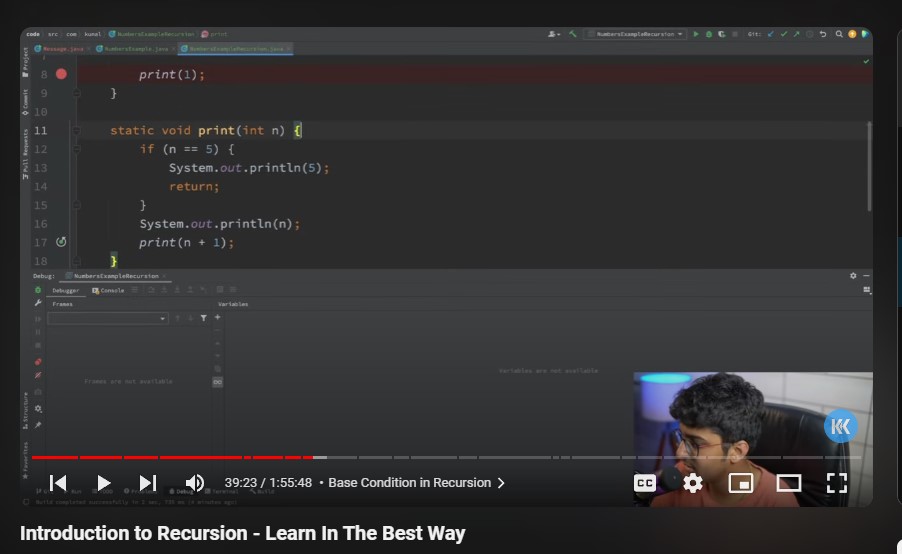The height and width of the screenshot is (554, 902).
Task: Enter fullscreen mode
Action: coord(836,483)
